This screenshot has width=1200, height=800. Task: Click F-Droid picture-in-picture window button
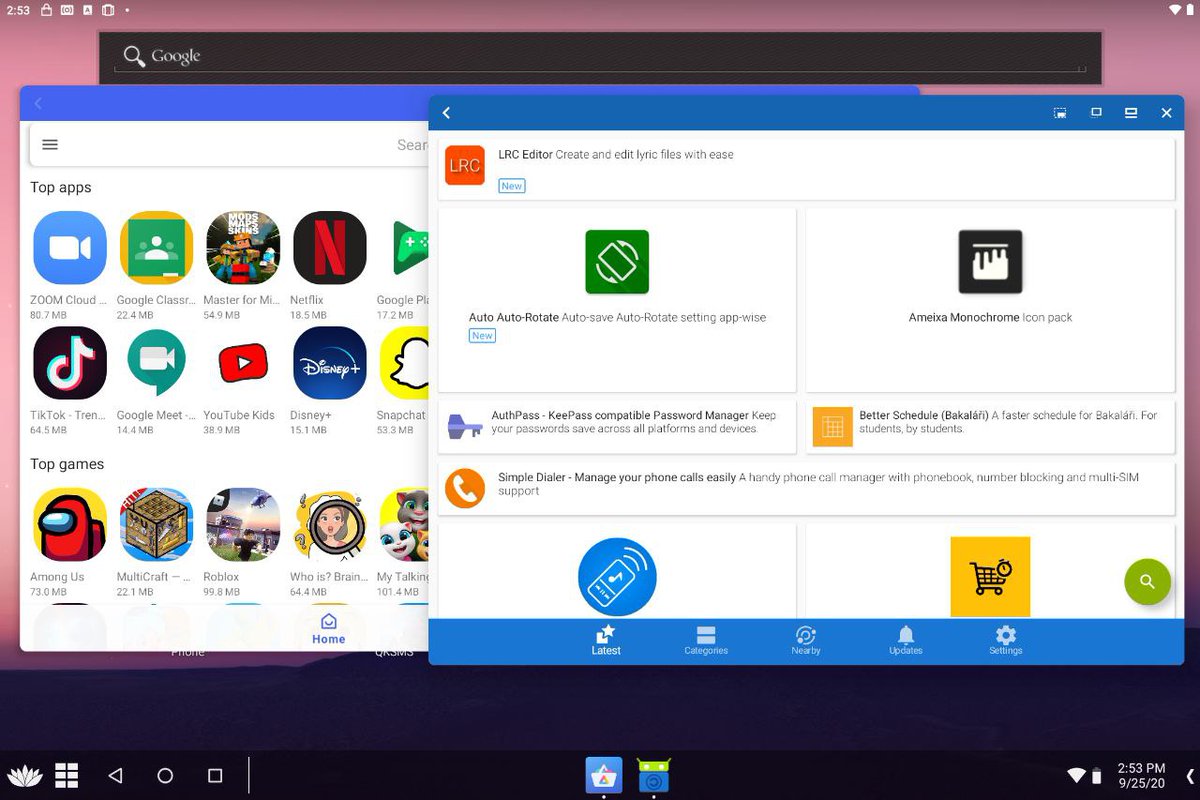[x=1060, y=113]
